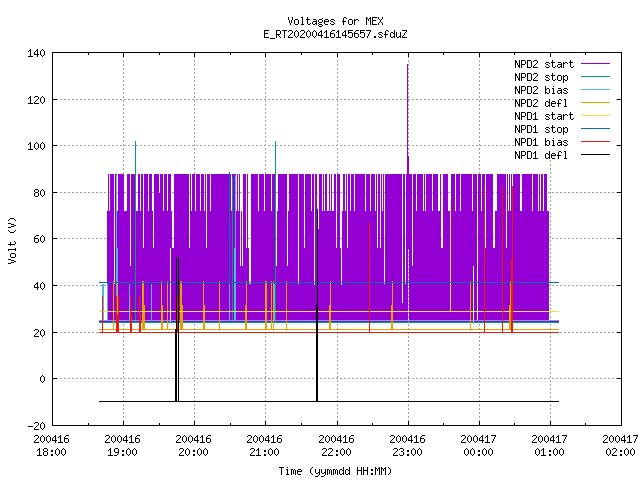Click the orange NPD2 defl legend line

pyautogui.click(x=596, y=102)
